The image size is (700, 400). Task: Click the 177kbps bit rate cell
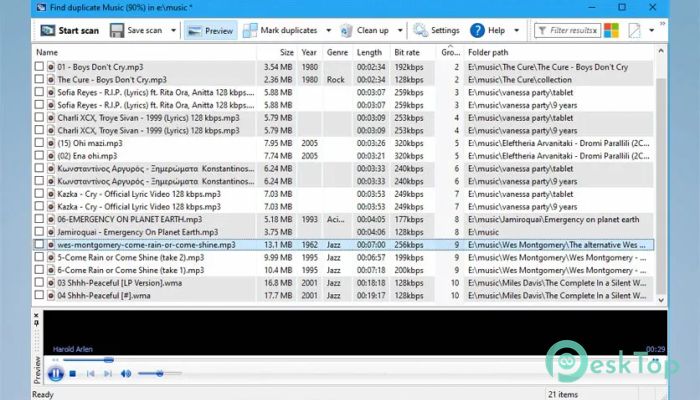408,219
